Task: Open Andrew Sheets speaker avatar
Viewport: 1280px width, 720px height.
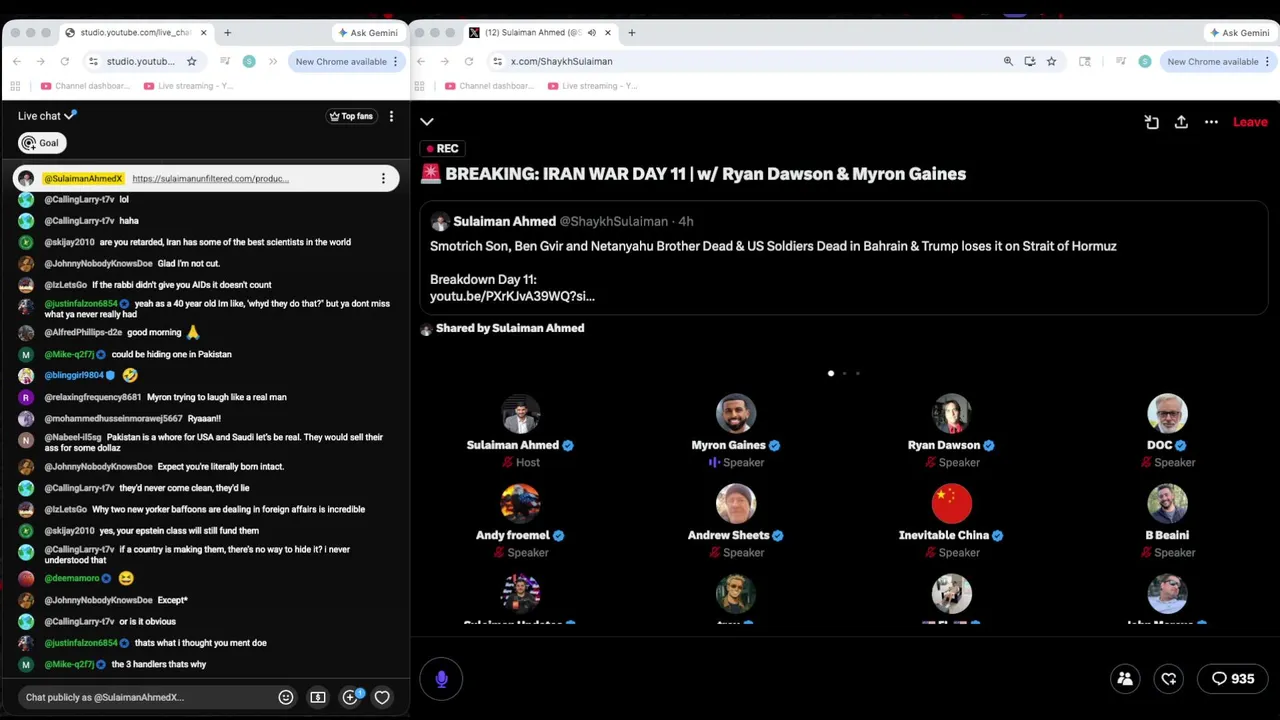Action: point(736,504)
